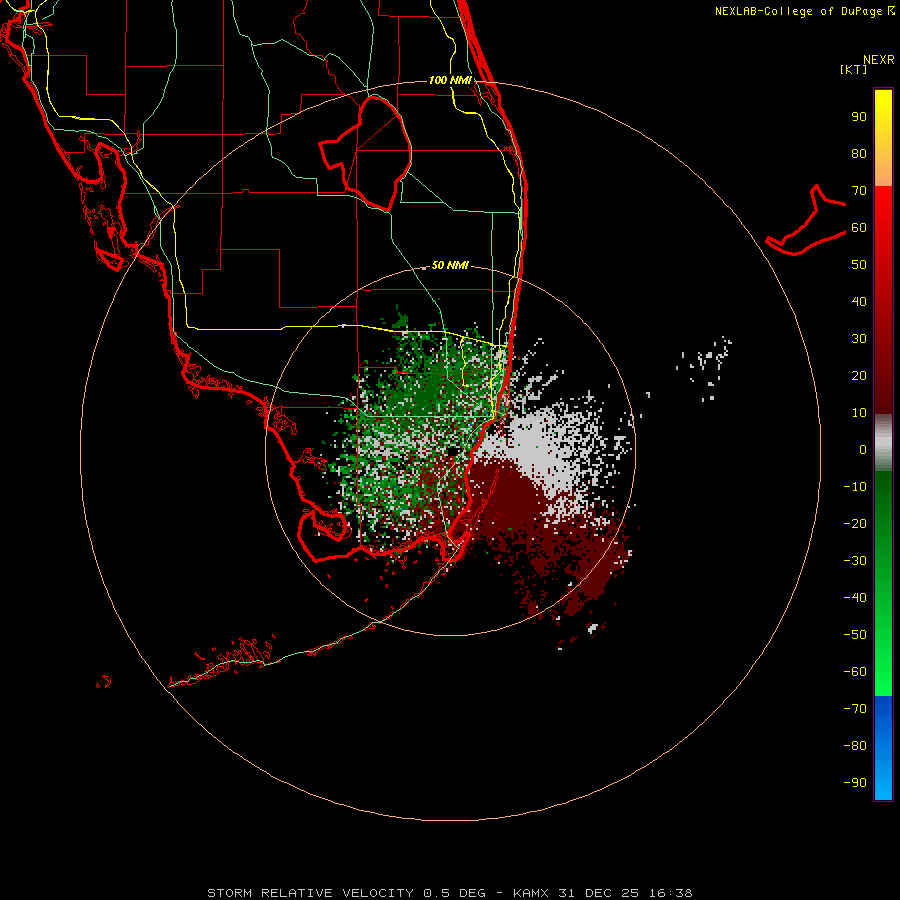Viewport: 900px width, 900px height.
Task: Select the positive 30 knot scale value
Action: coord(859,339)
